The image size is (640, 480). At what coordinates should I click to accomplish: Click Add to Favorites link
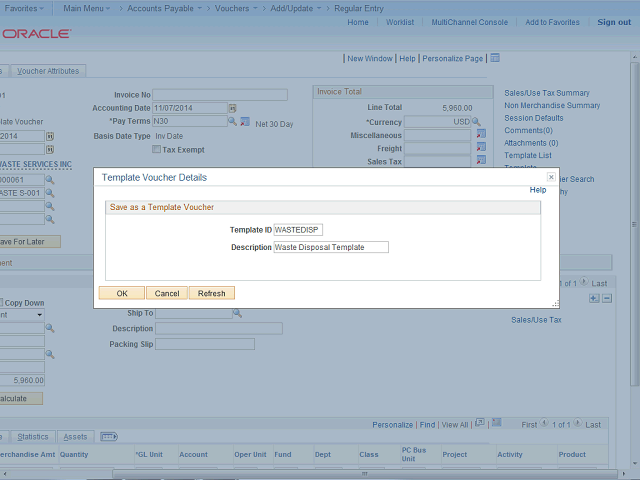552,22
